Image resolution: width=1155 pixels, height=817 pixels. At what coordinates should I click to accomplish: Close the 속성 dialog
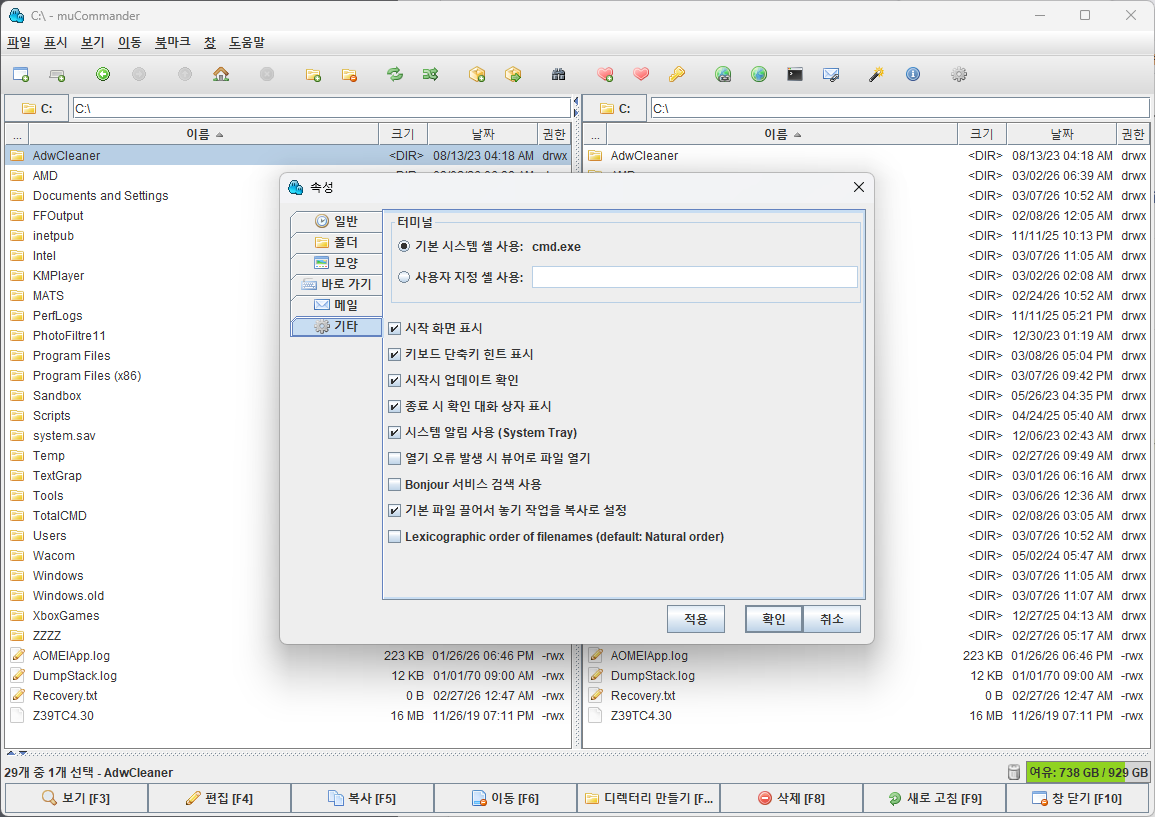click(858, 187)
